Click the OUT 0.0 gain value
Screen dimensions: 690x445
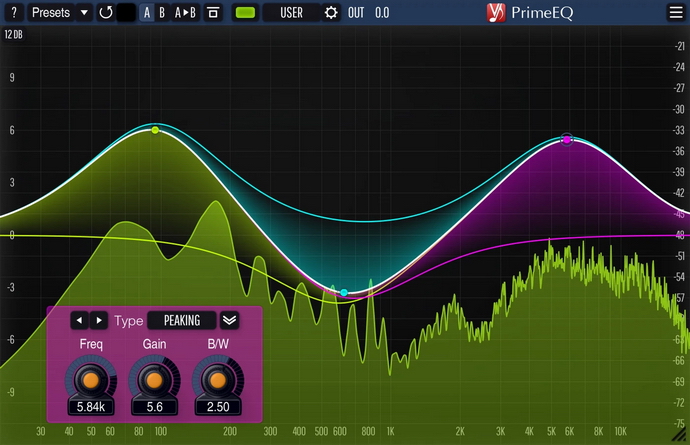click(382, 13)
